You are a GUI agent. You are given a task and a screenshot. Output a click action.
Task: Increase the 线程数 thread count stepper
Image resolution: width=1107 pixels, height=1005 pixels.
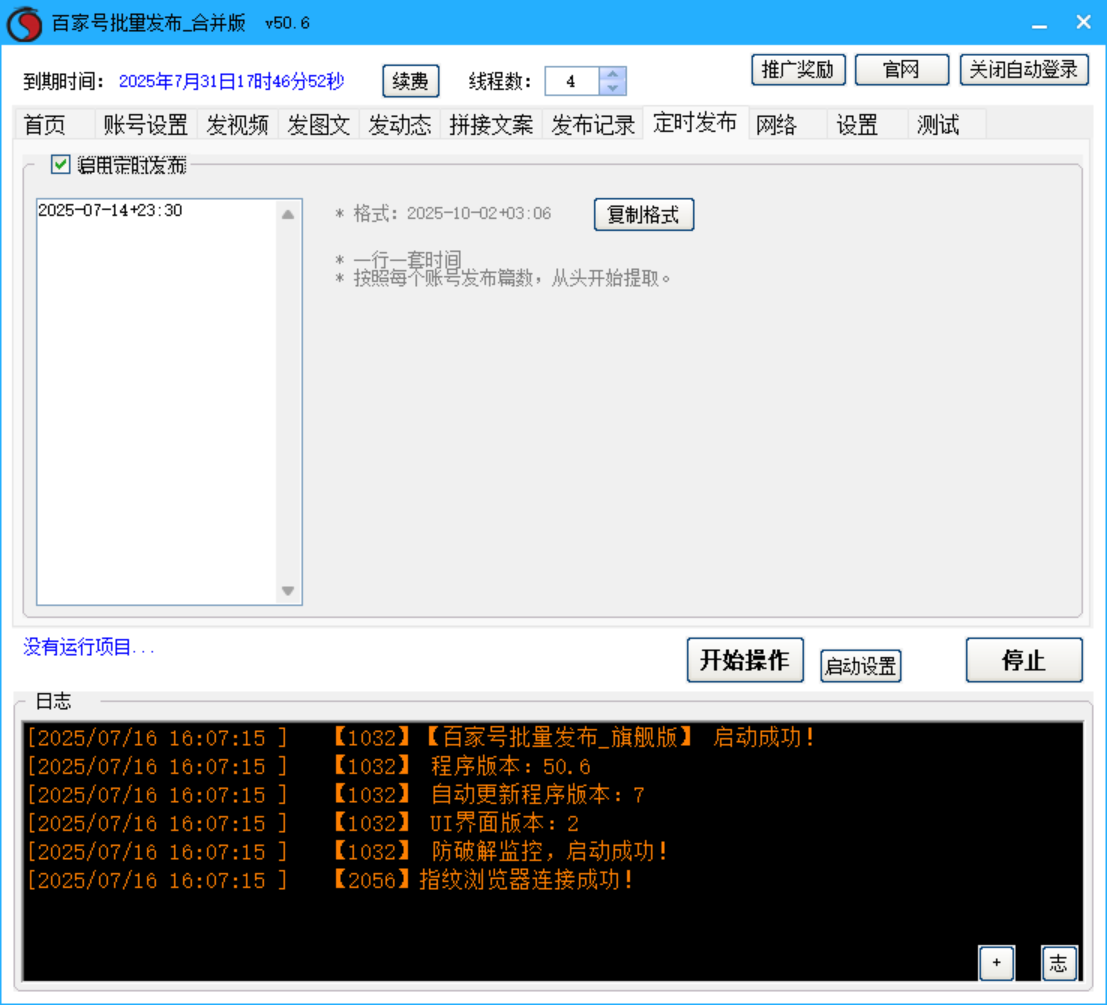(x=612, y=74)
